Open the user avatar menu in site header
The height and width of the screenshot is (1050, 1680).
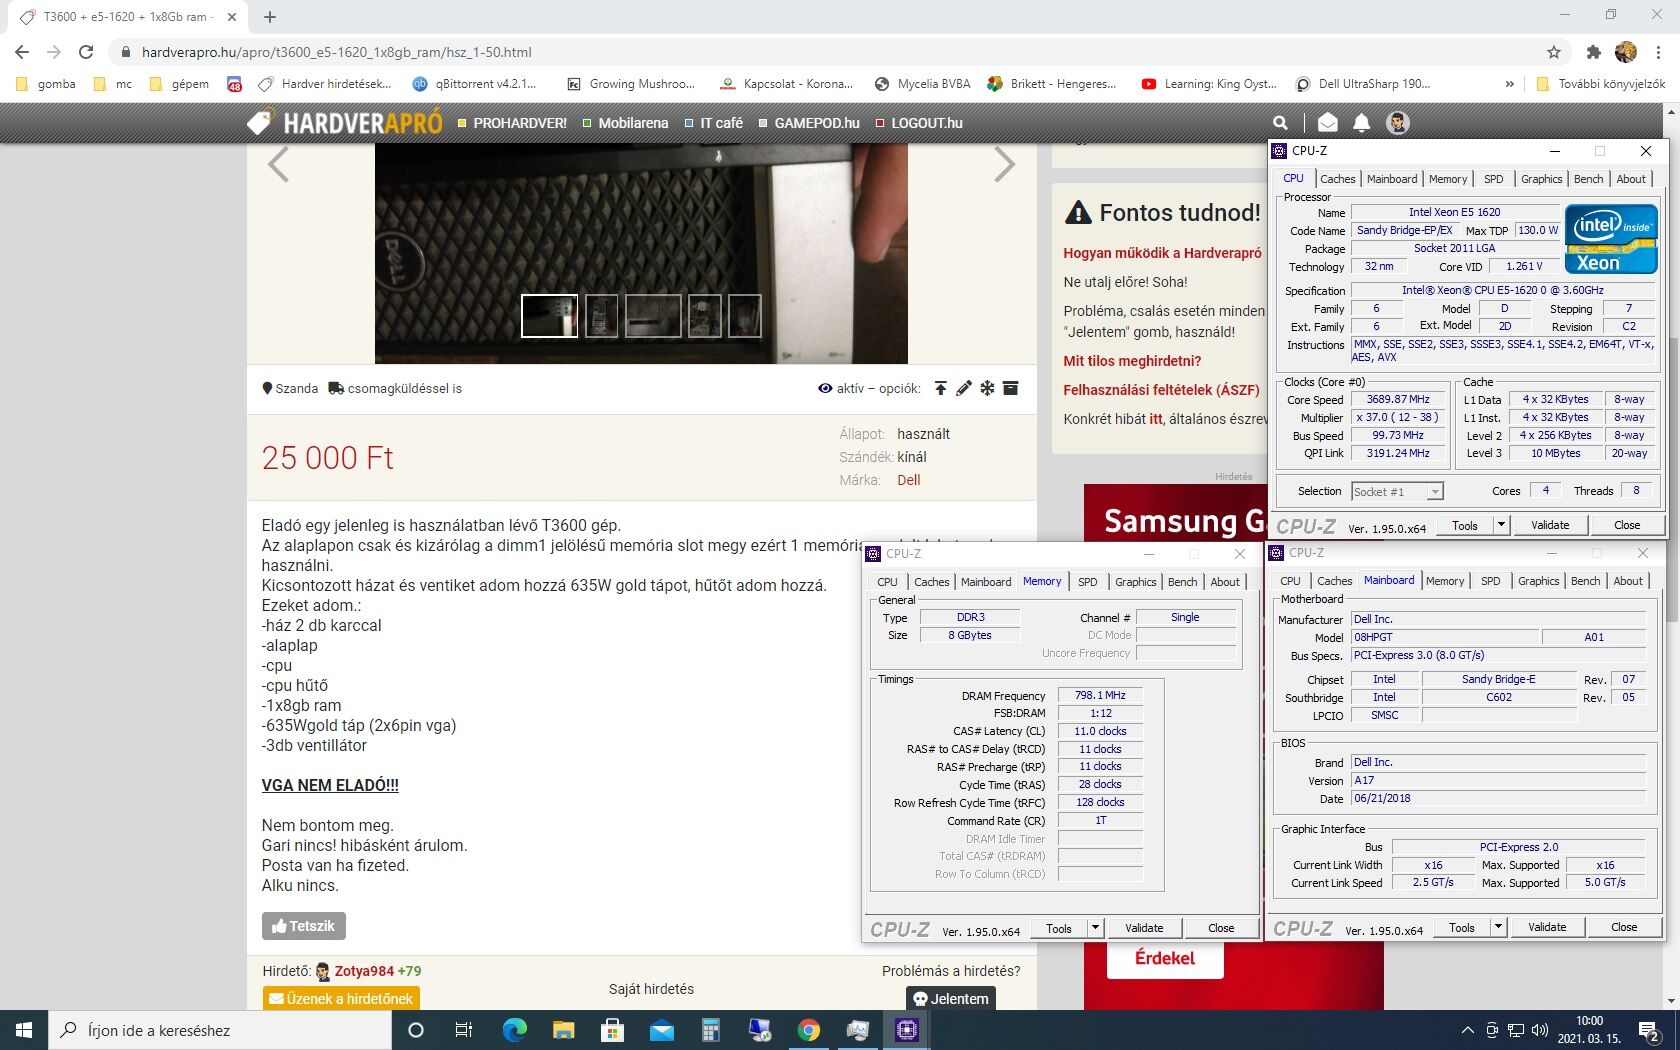pos(1398,123)
